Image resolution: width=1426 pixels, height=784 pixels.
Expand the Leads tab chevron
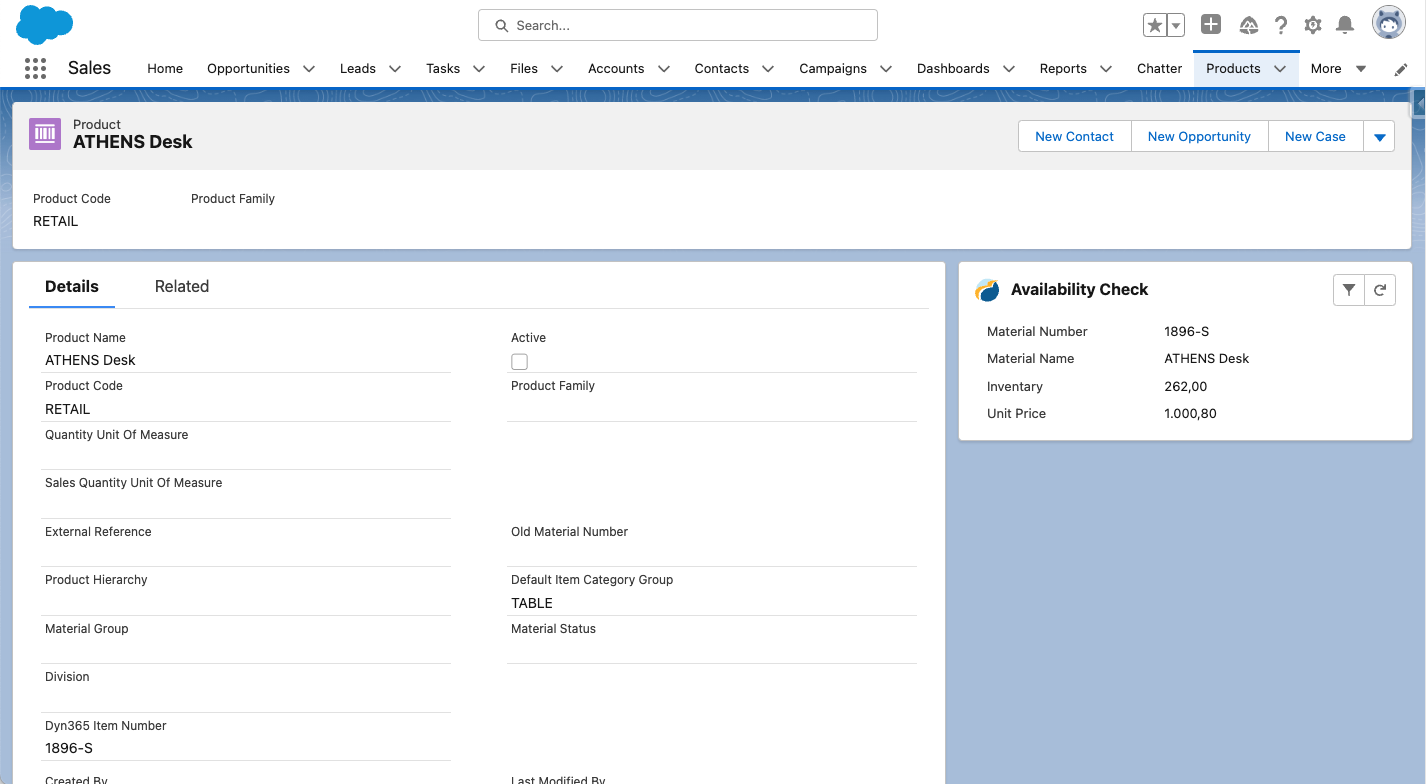[395, 69]
